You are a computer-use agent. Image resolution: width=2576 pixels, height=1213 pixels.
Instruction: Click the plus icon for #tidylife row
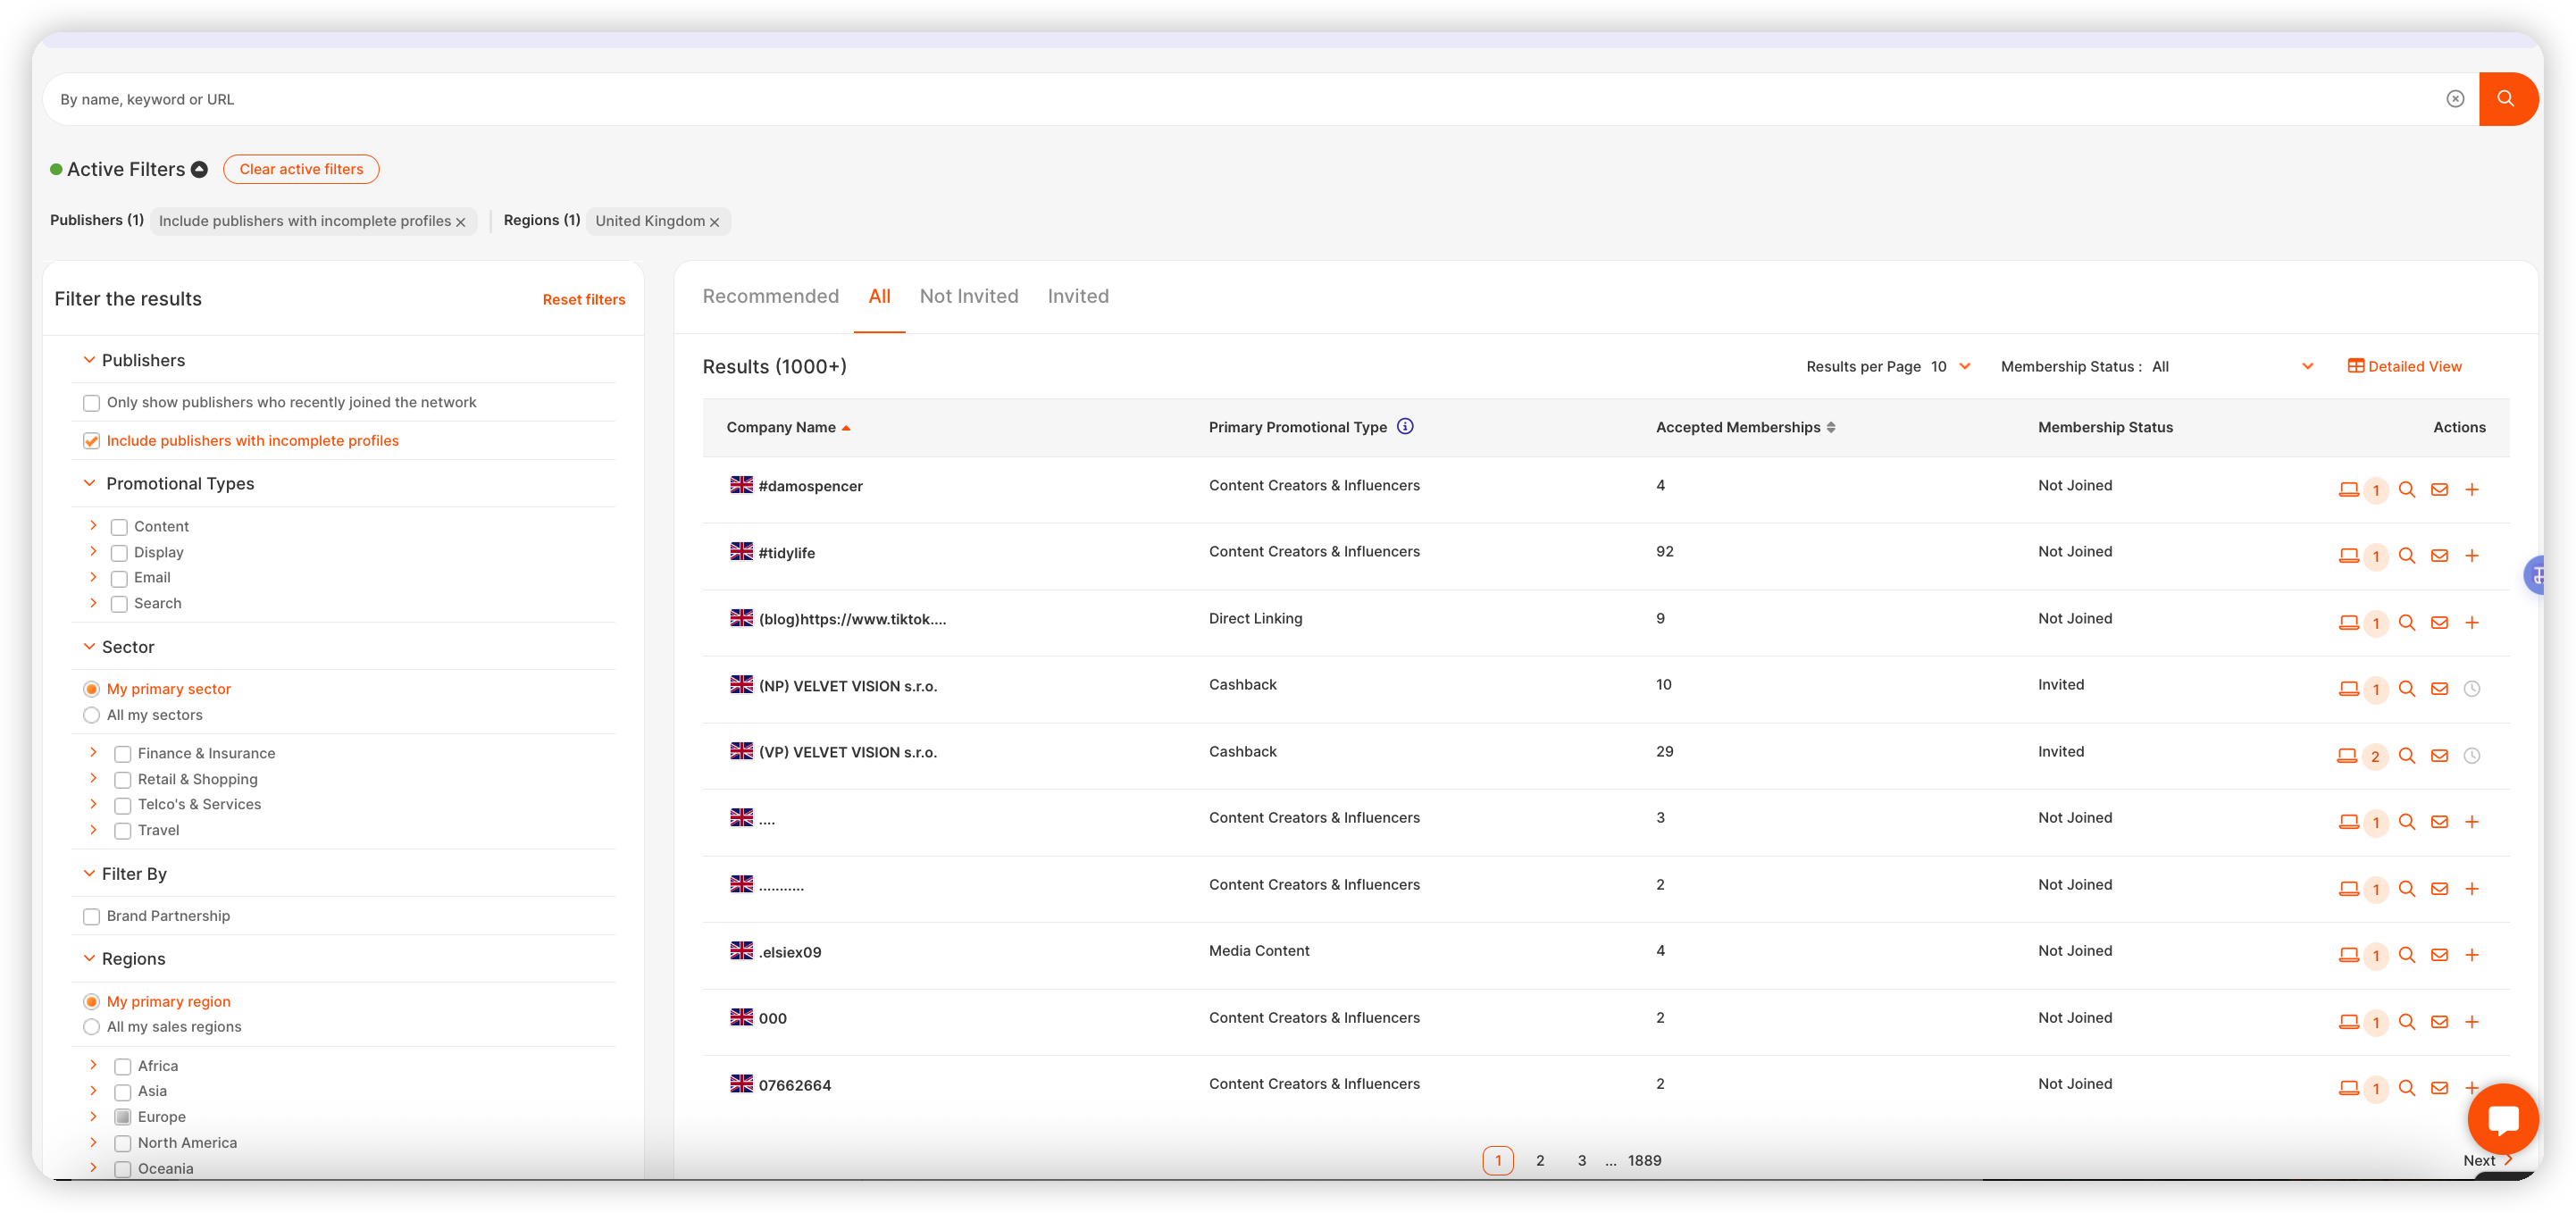pos(2471,556)
